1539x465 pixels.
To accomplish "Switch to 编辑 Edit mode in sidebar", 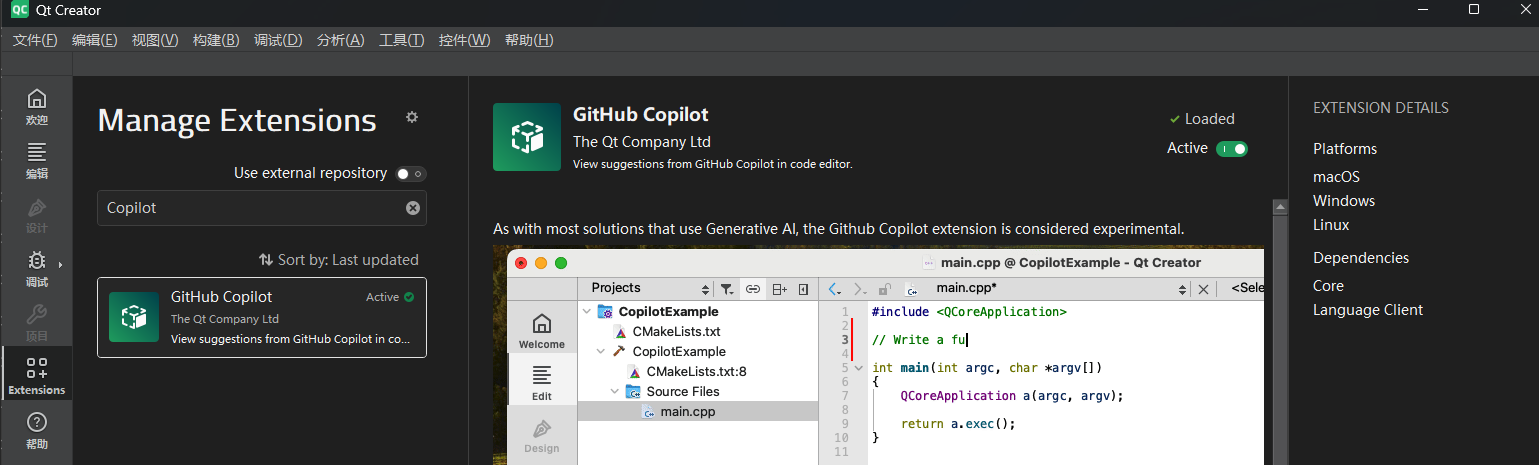I will [36, 162].
